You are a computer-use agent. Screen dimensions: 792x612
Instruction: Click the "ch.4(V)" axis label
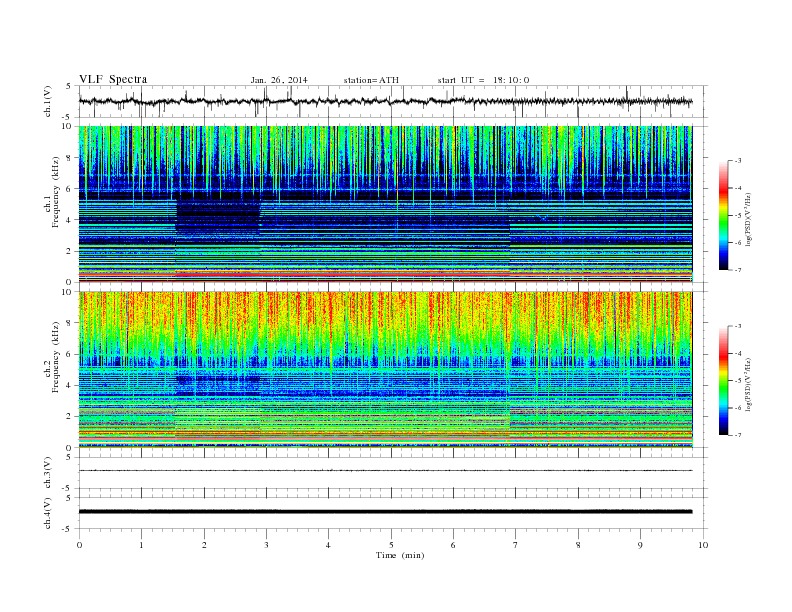(x=48, y=513)
